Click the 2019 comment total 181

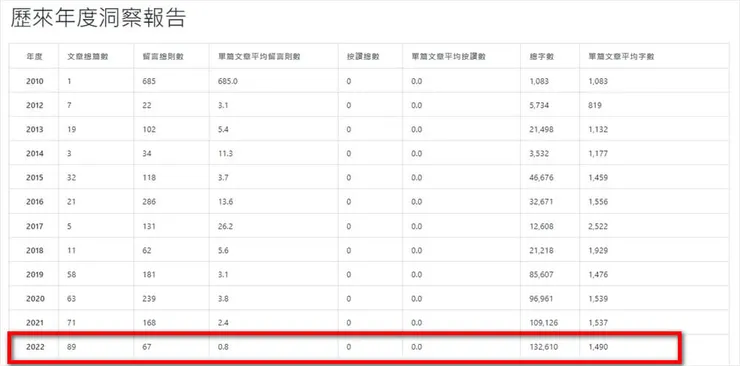point(149,274)
